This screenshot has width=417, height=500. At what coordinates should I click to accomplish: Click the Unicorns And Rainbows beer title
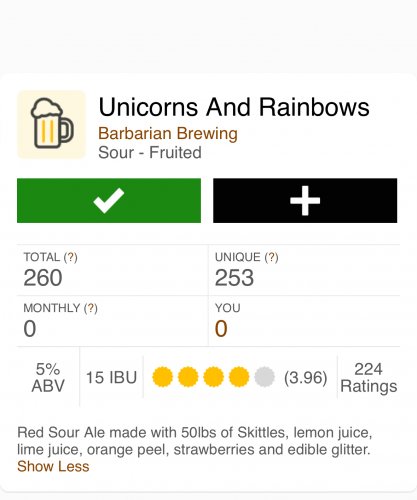(234, 107)
